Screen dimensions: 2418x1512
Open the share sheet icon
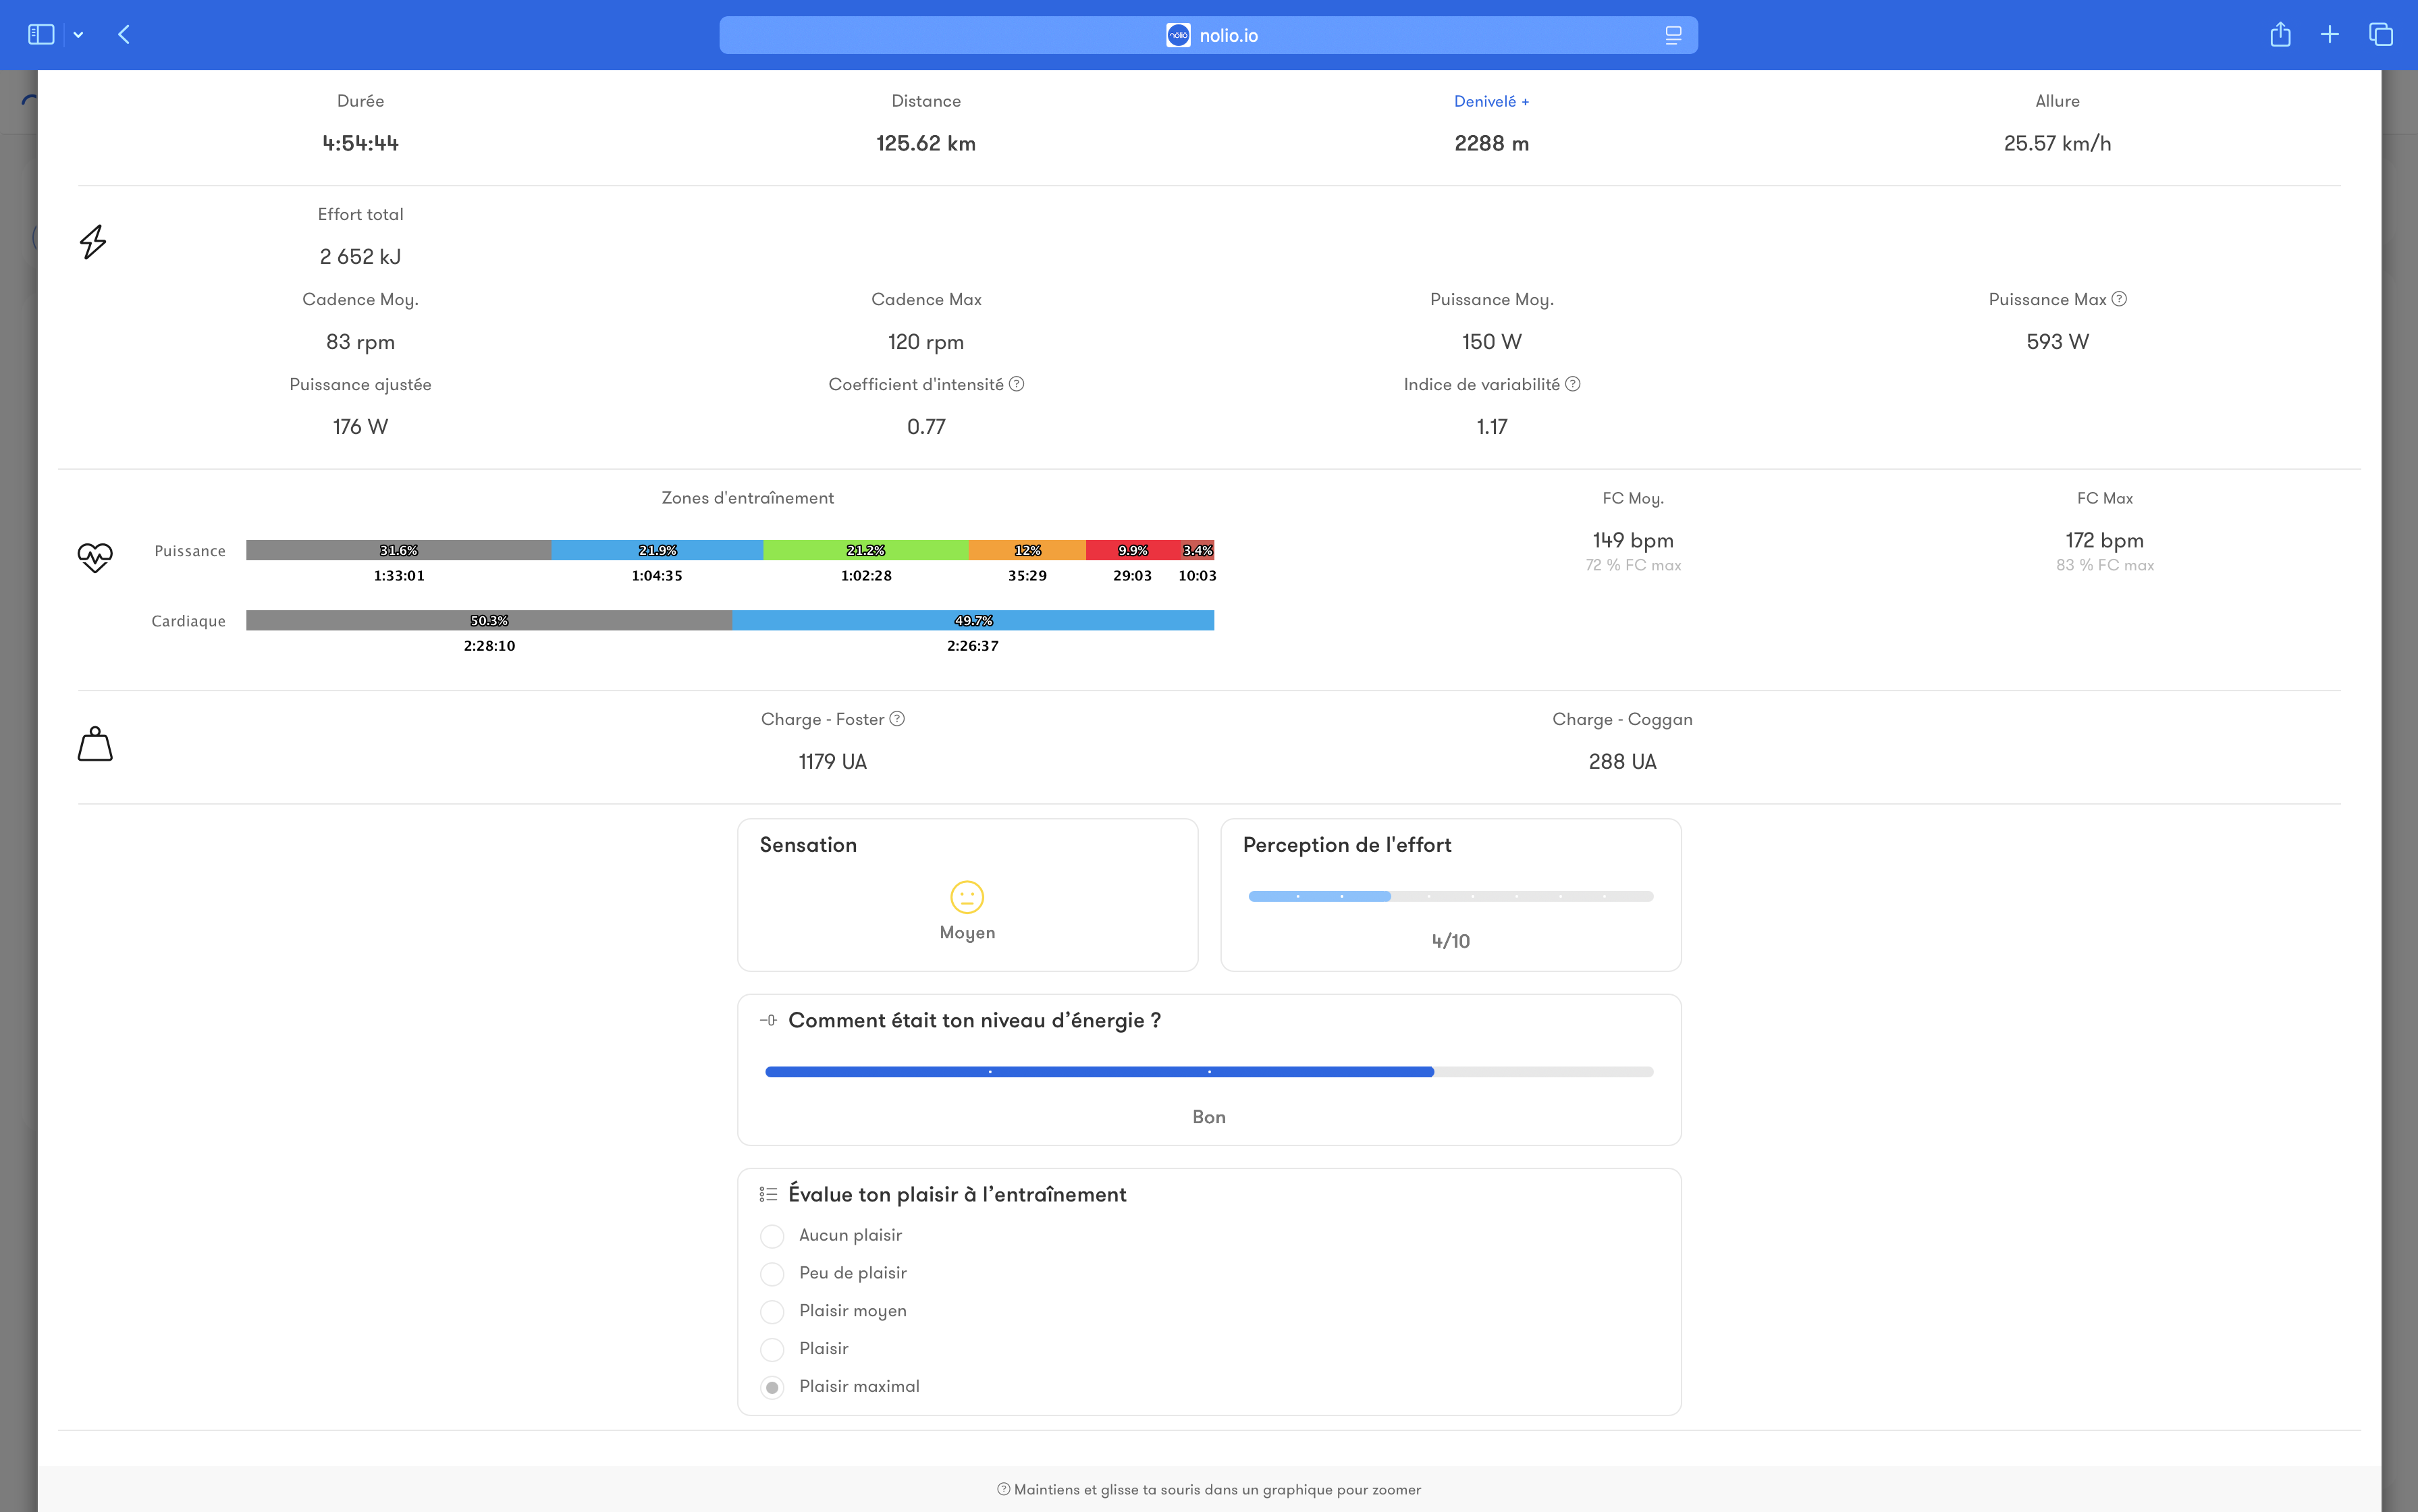[x=2280, y=35]
